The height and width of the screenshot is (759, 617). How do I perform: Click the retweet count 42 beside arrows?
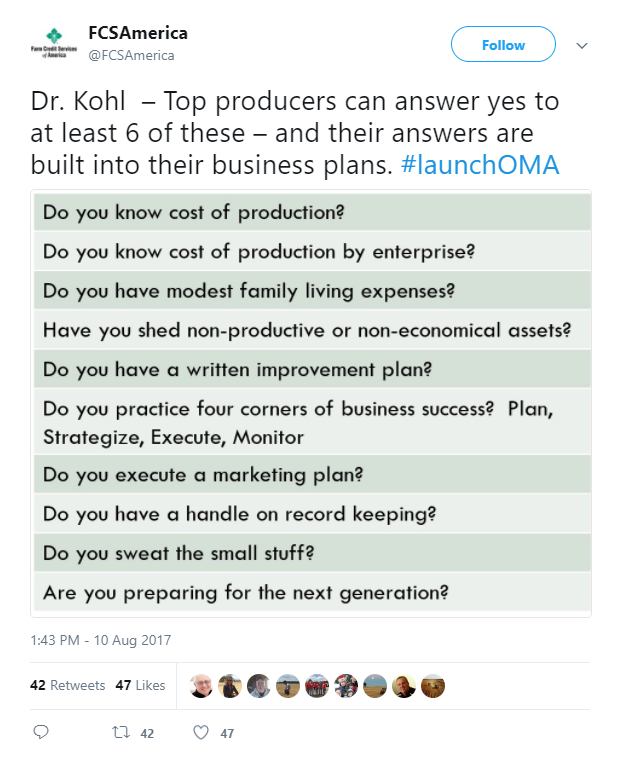(147, 733)
